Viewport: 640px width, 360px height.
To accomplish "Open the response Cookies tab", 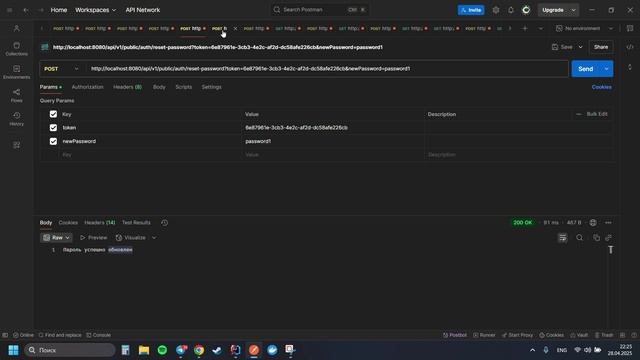I will [68, 222].
